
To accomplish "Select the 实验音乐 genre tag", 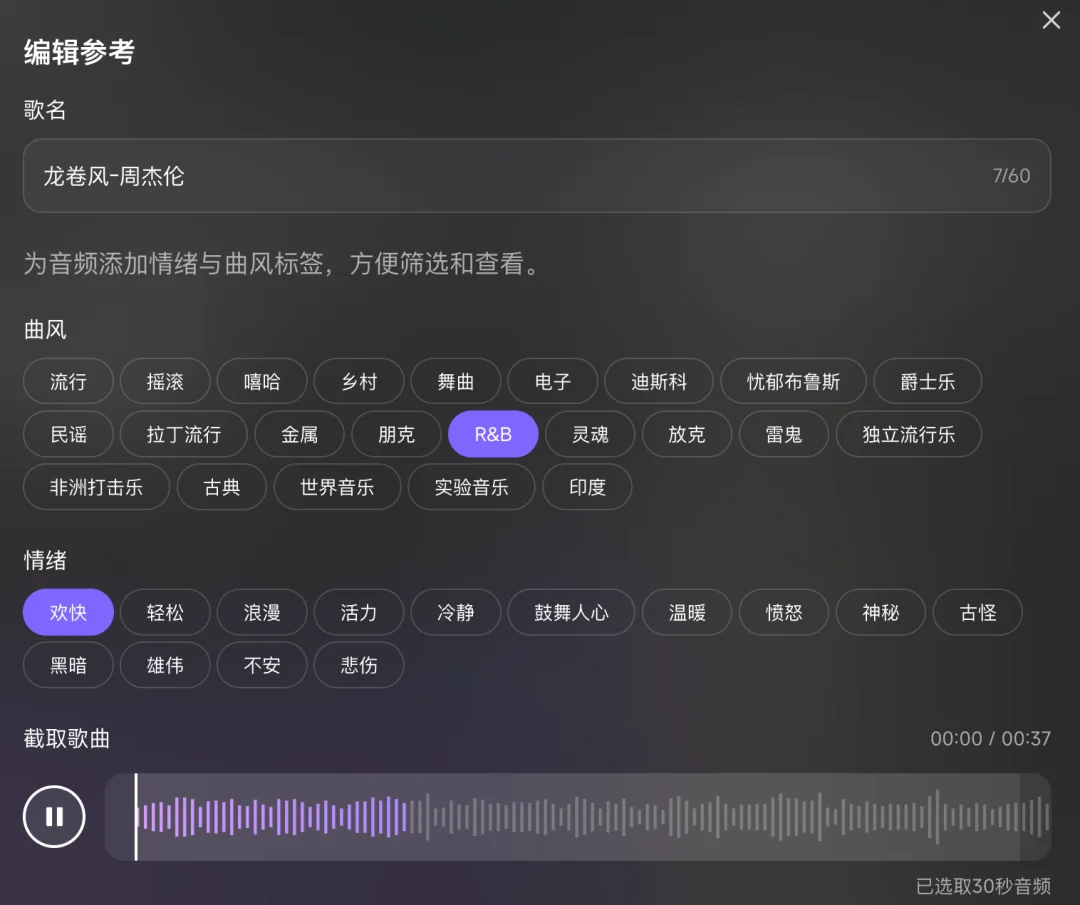I will pyautogui.click(x=471, y=487).
